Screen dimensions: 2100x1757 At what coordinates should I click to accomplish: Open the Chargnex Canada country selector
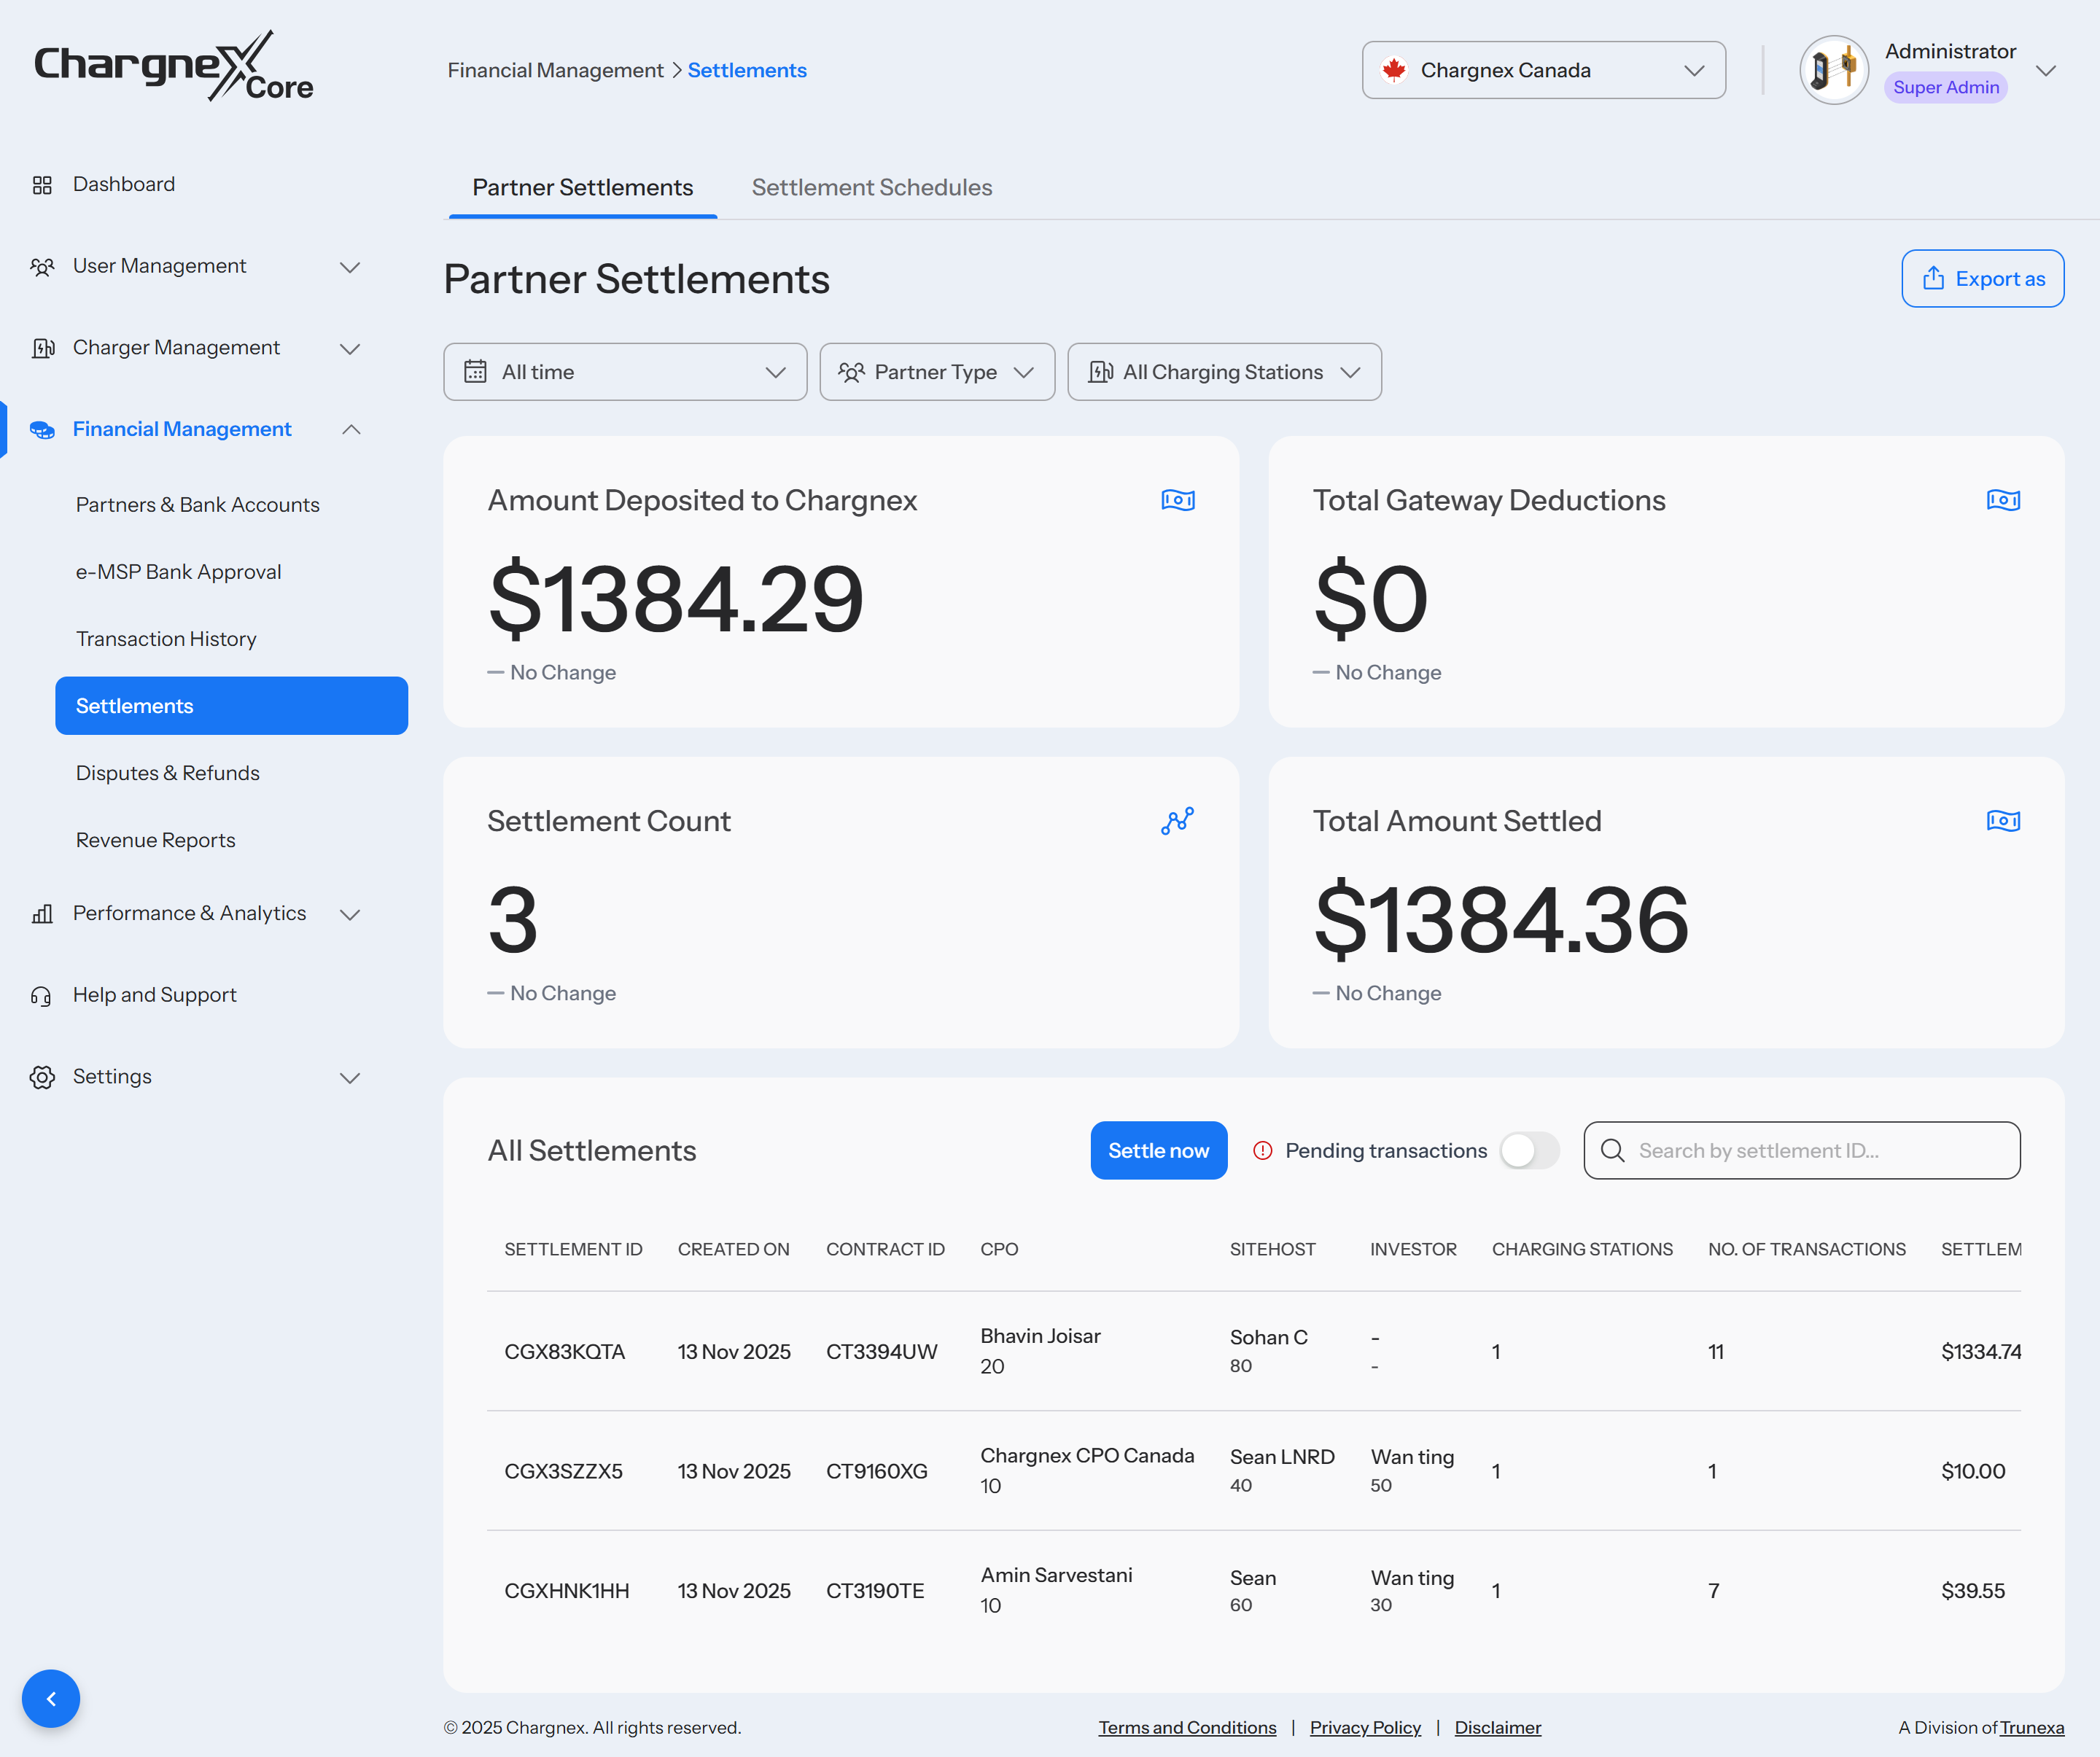pyautogui.click(x=1543, y=71)
